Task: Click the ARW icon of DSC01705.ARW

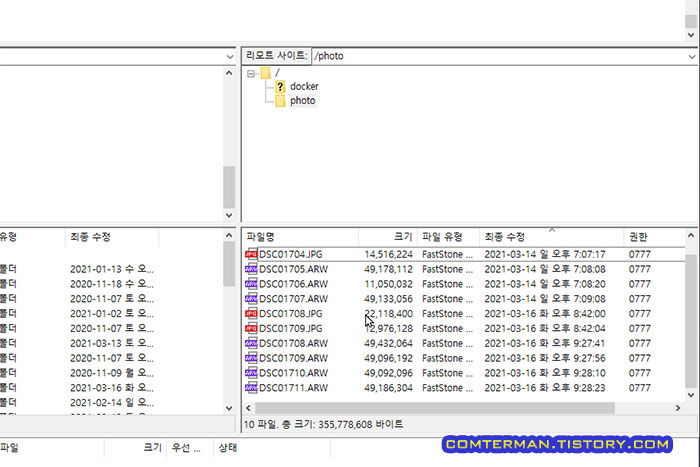Action: point(251,269)
